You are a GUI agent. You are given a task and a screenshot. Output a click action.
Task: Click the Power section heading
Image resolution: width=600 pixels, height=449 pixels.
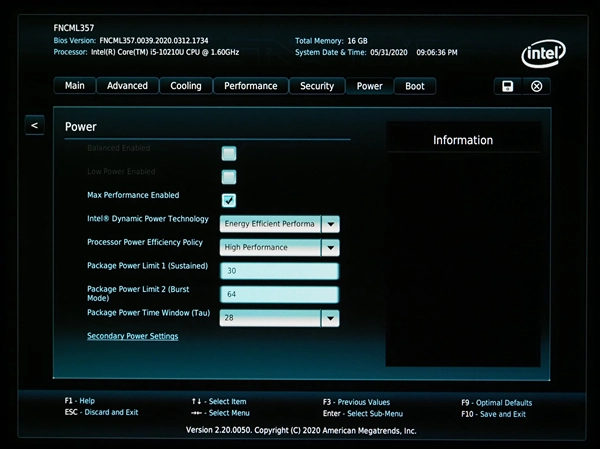[x=81, y=127]
